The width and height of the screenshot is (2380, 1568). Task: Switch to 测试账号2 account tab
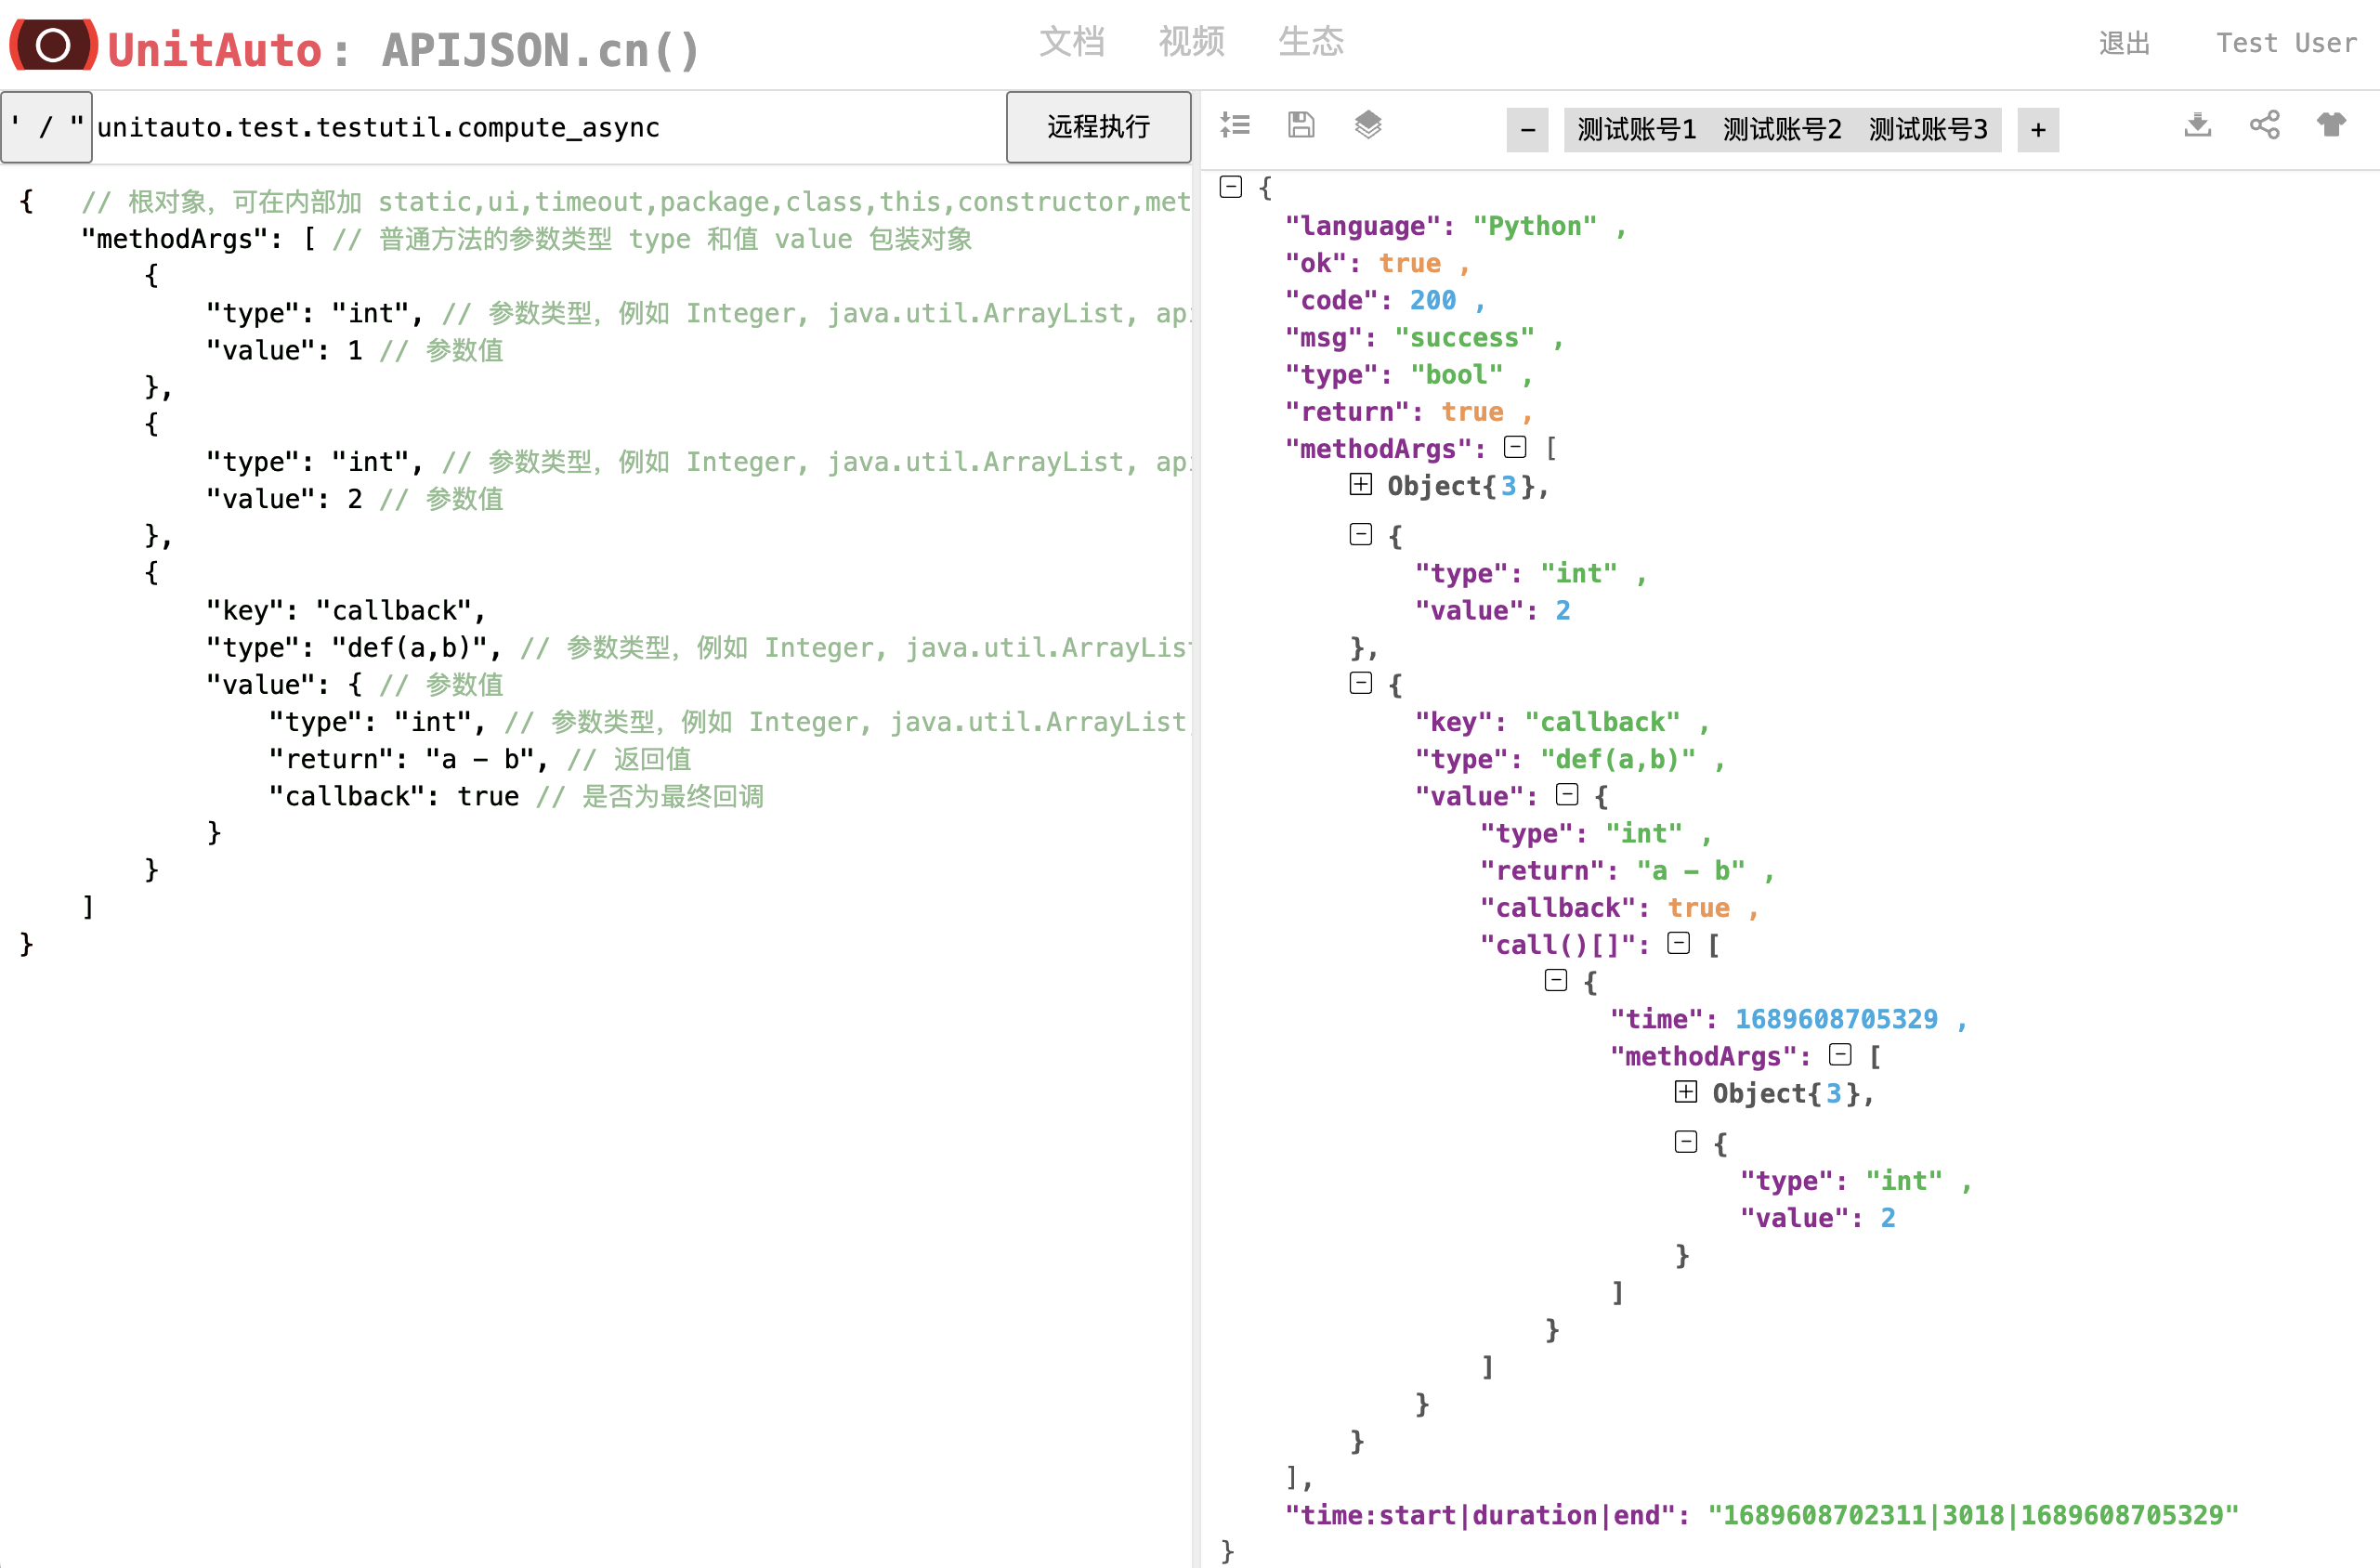(x=1781, y=129)
